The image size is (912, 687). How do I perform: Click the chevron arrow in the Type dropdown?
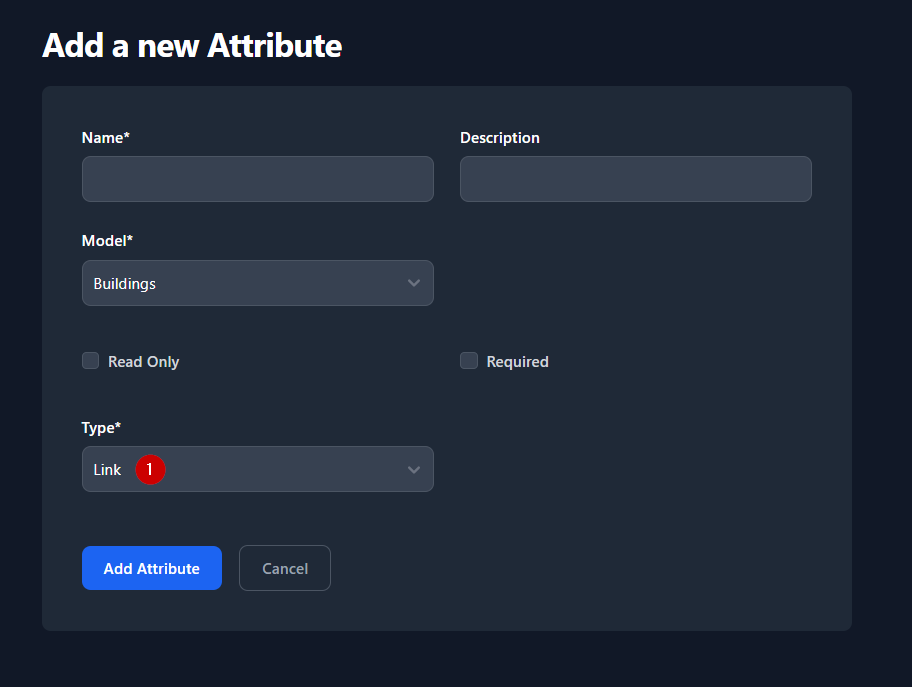pyautogui.click(x=414, y=469)
